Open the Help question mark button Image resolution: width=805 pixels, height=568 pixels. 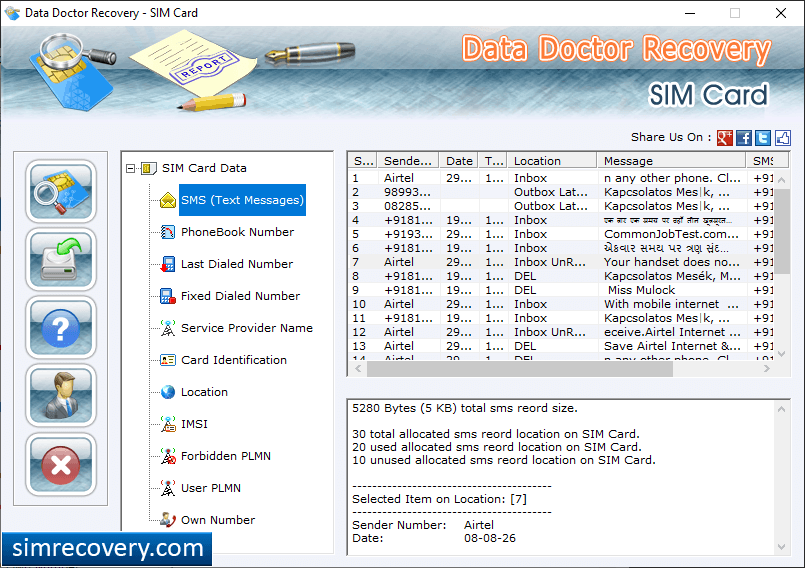tap(61, 328)
